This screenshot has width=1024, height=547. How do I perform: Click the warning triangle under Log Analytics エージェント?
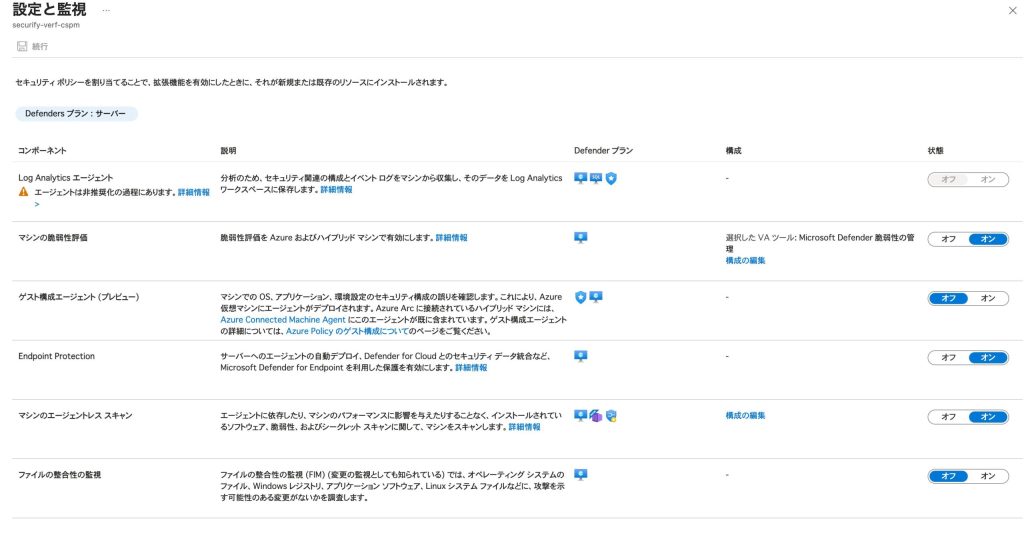(x=24, y=191)
